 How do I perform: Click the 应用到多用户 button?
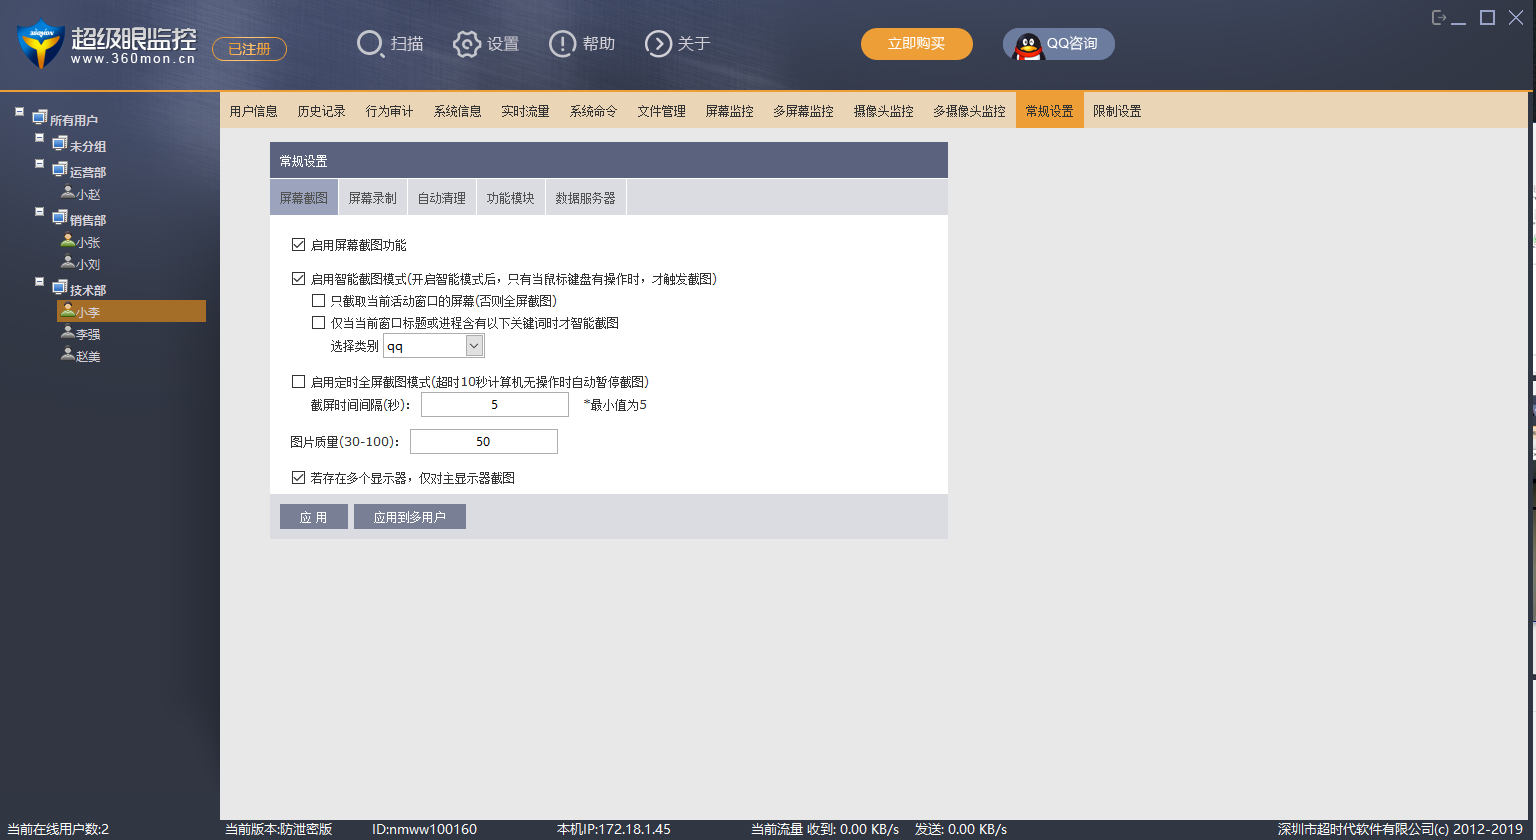pos(409,517)
